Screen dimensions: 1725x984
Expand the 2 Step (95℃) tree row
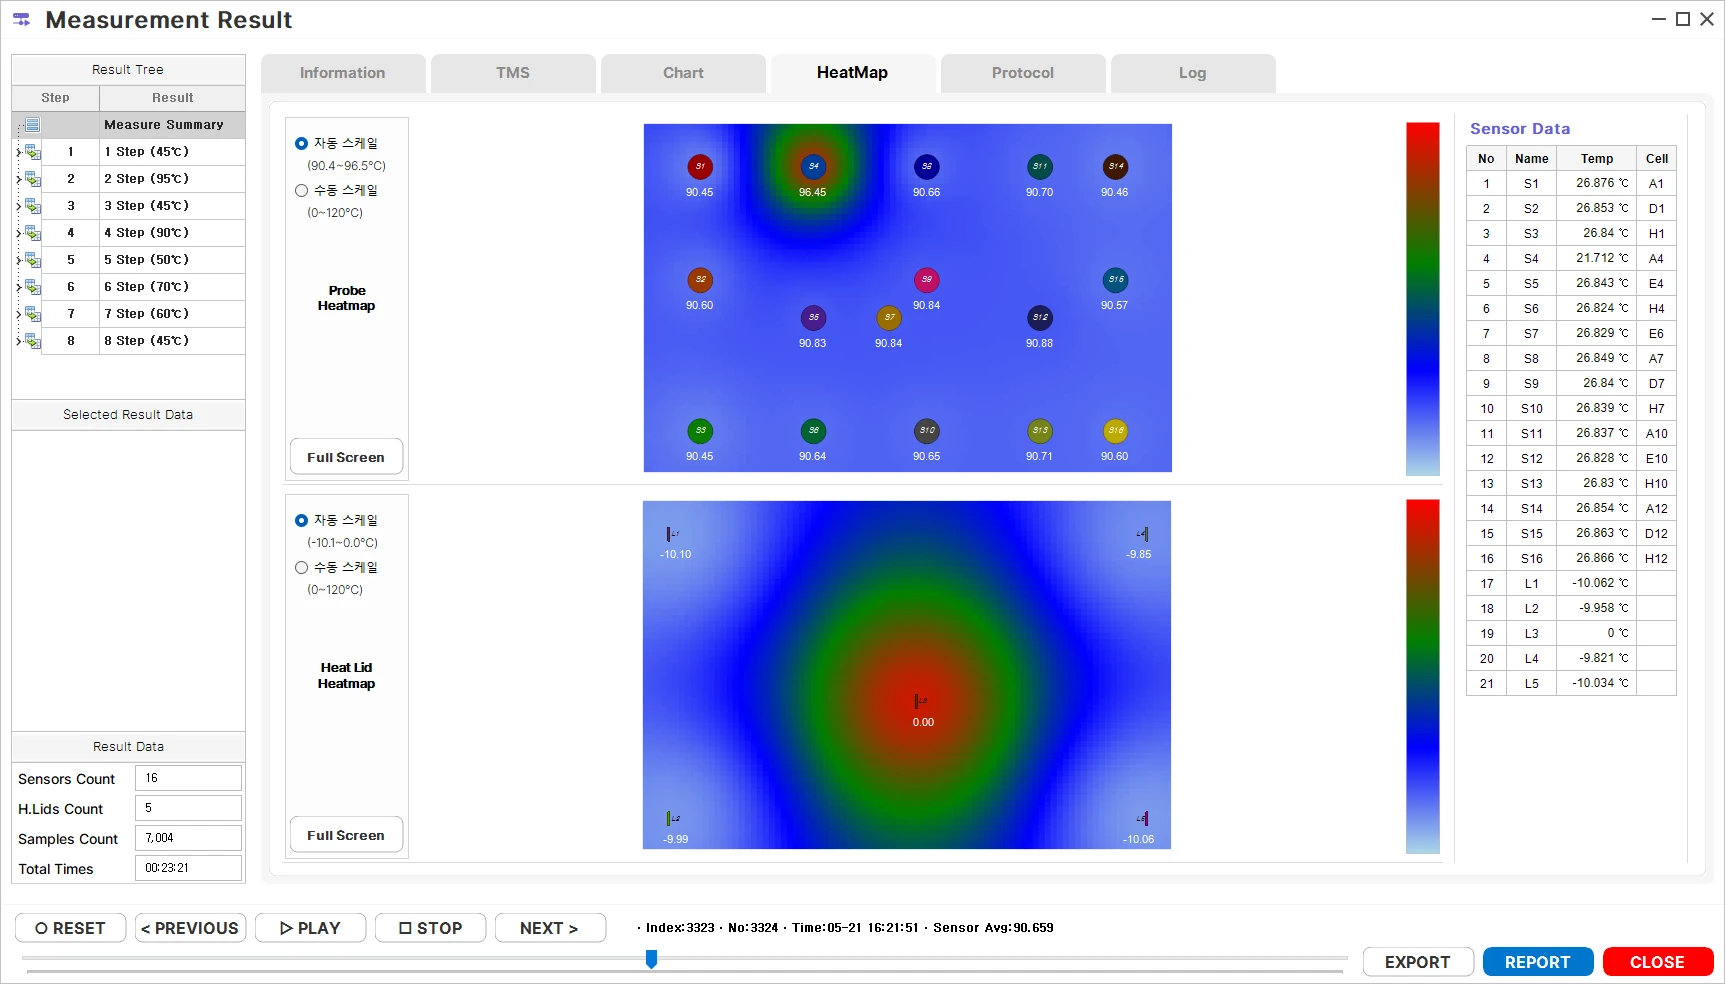(18, 179)
